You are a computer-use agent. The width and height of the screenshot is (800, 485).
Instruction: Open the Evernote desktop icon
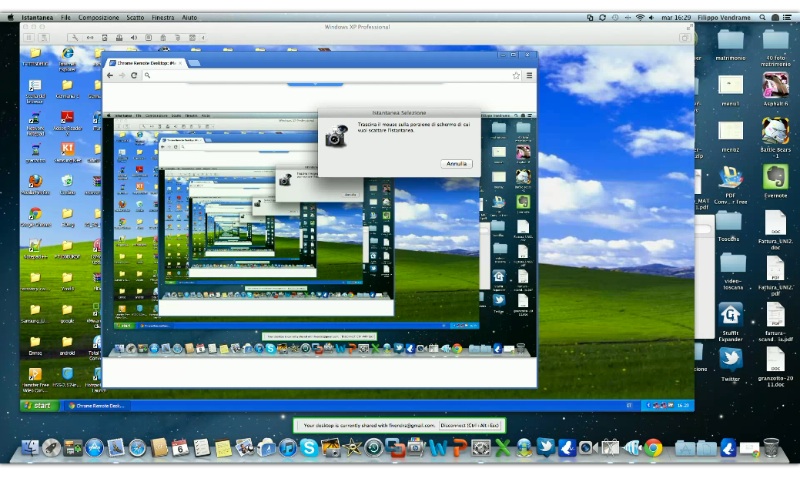[775, 177]
